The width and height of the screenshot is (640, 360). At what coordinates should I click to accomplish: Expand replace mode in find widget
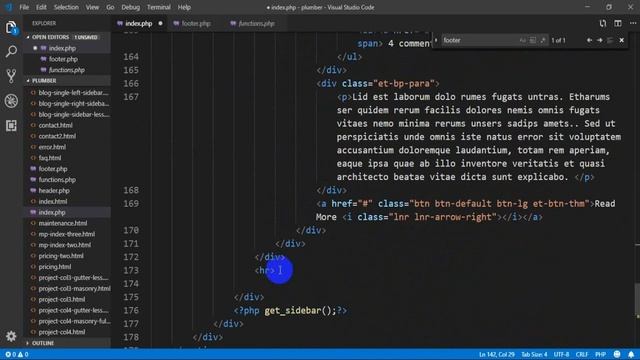coord(436,40)
